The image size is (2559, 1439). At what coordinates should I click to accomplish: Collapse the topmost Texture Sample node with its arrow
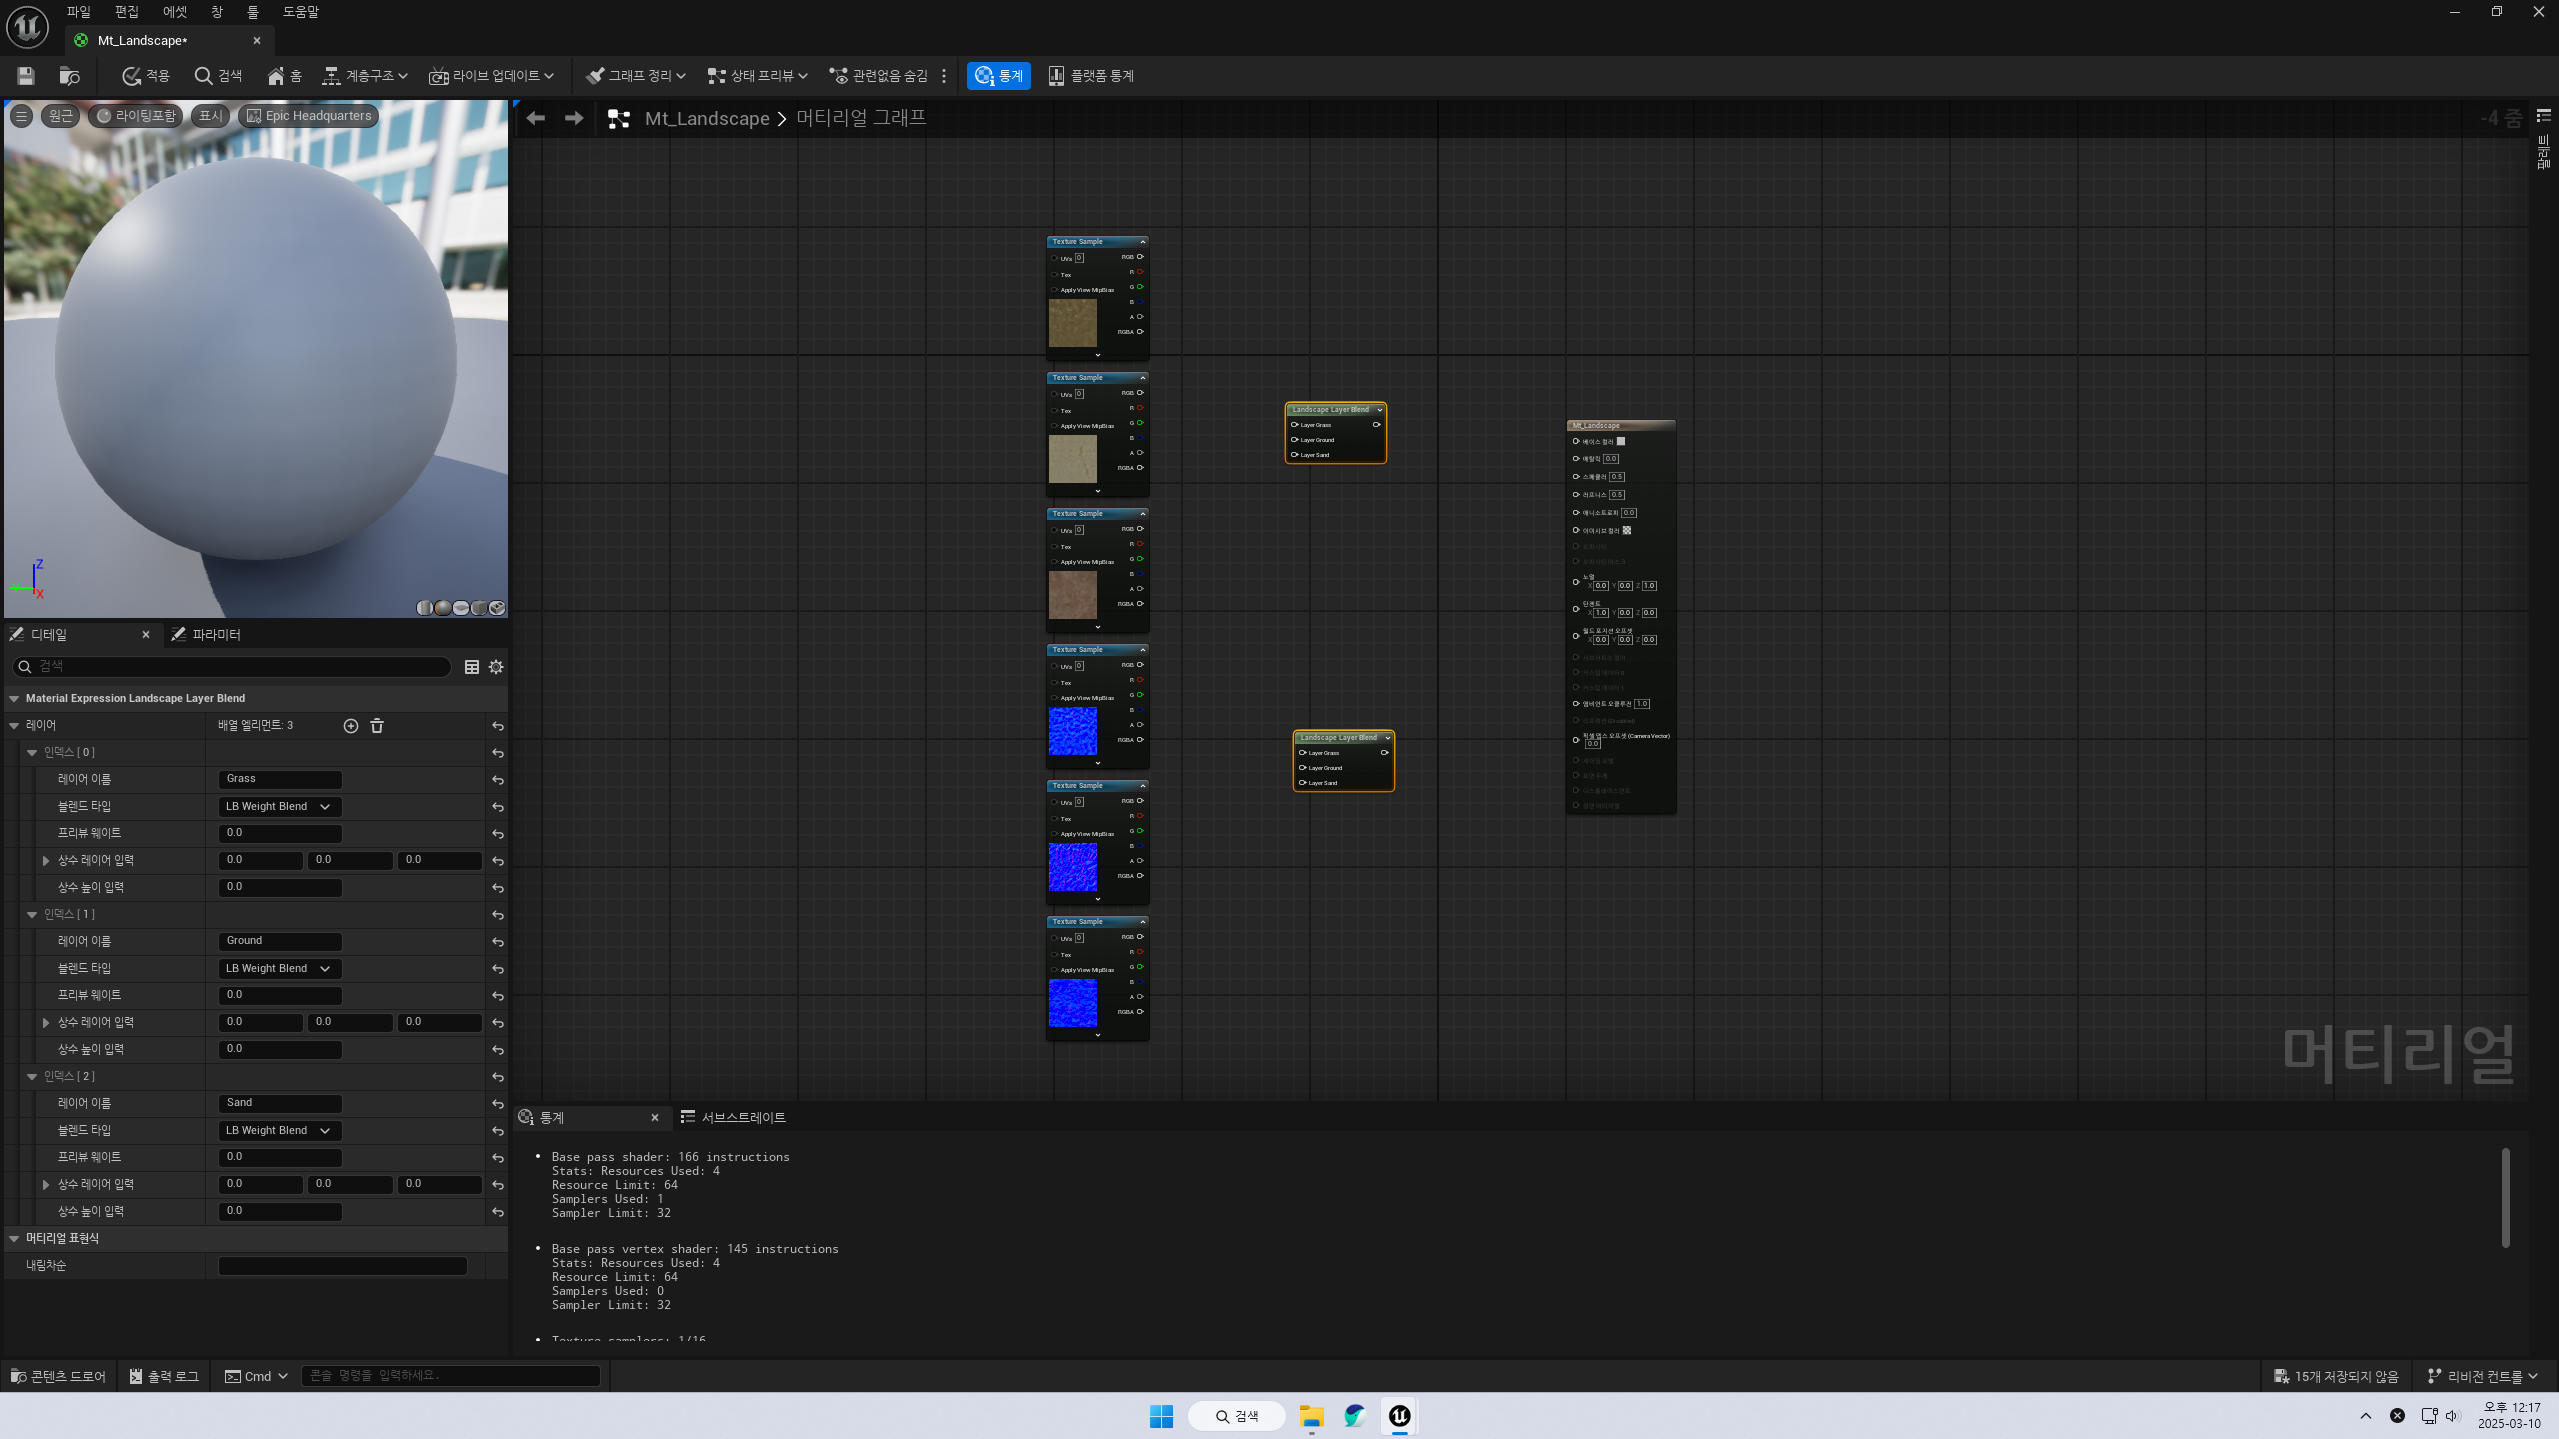coord(1143,242)
